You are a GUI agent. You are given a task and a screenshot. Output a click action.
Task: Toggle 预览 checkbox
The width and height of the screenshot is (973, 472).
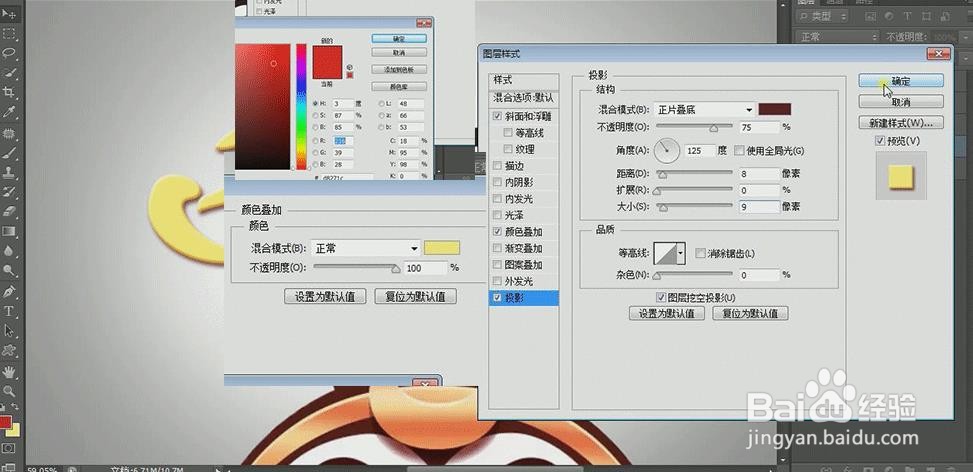coord(880,141)
